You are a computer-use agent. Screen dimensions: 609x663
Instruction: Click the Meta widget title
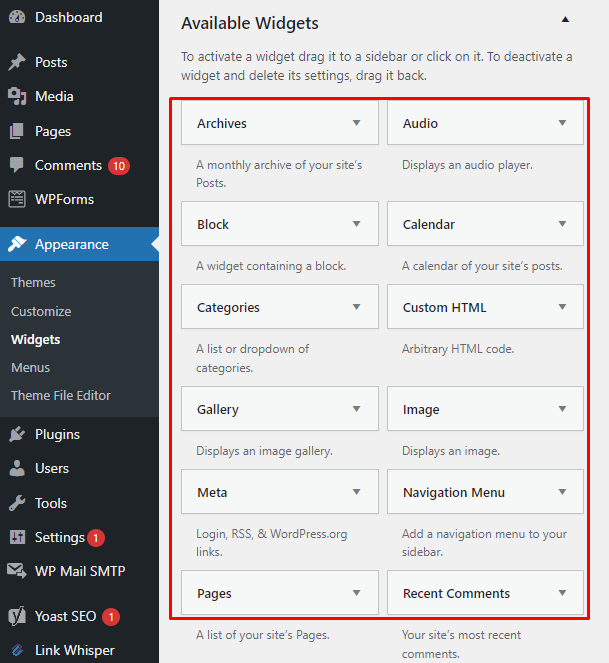click(212, 492)
